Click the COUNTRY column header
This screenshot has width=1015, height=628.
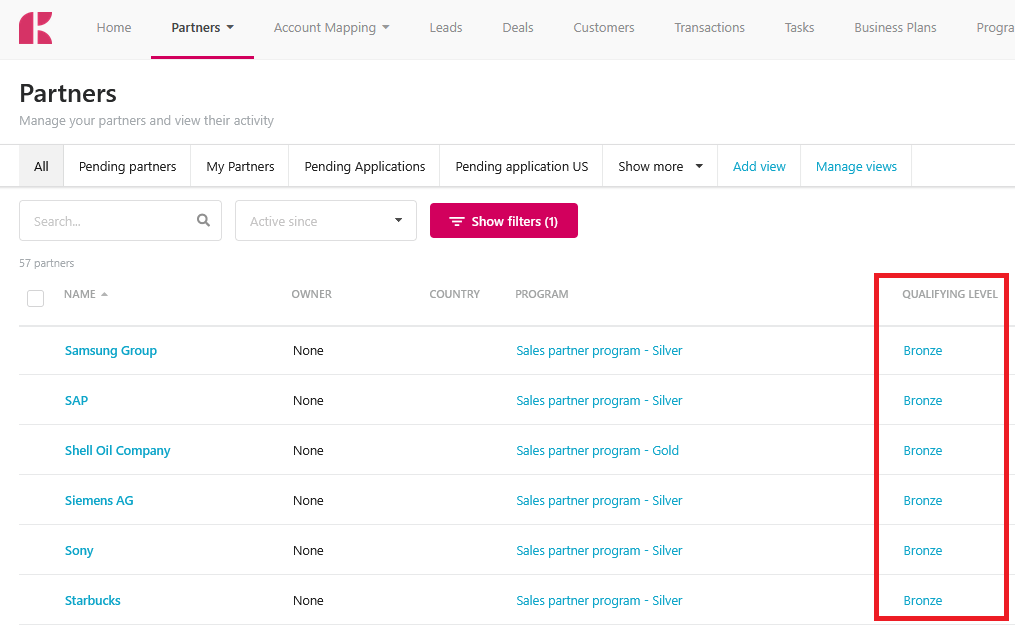pyautogui.click(x=454, y=294)
